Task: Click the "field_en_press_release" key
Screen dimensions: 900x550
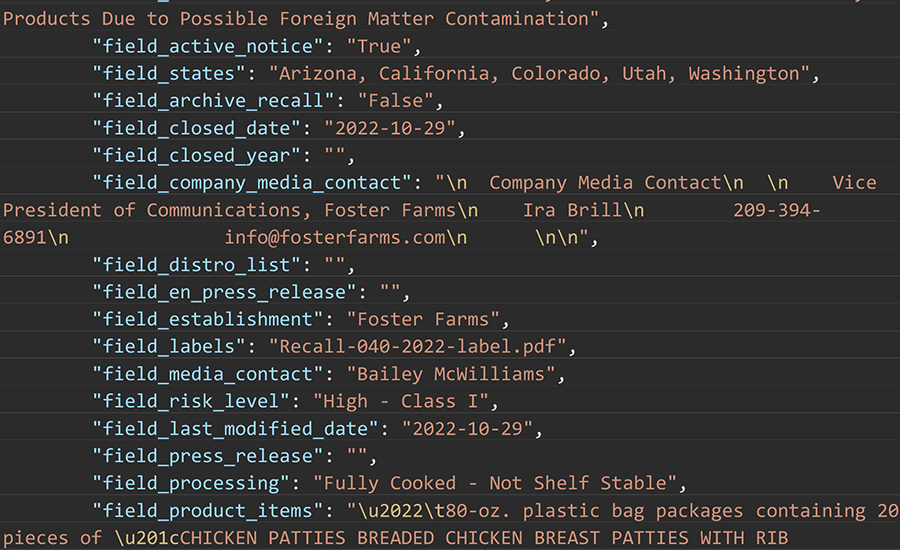Action: (224, 292)
